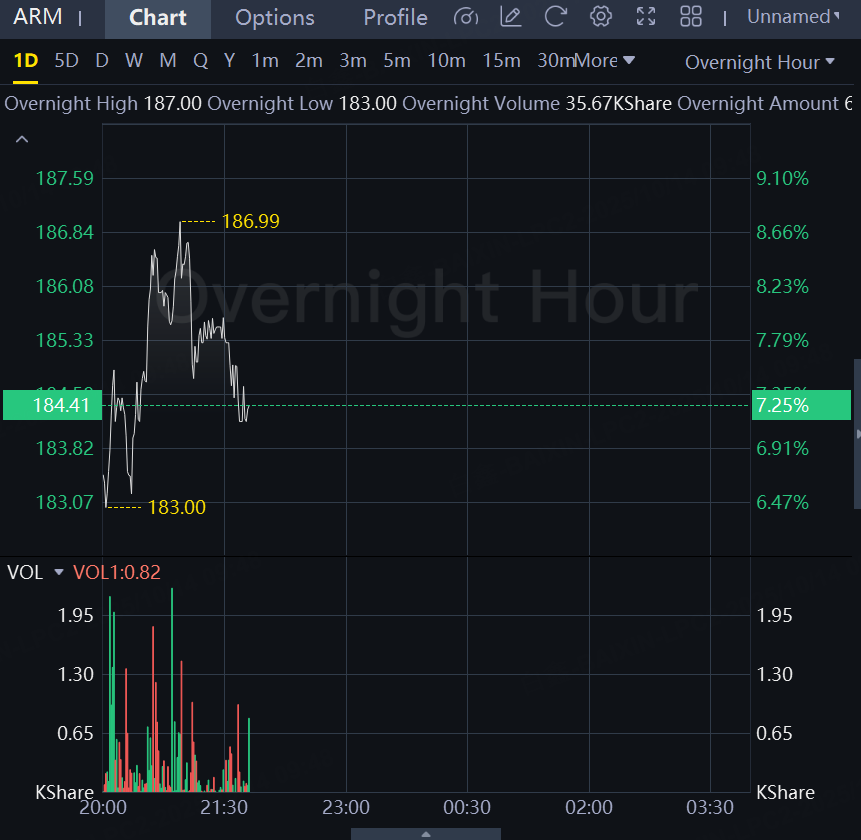This screenshot has width=861, height=840.
Task: Click the right edge panel expand arrow
Action: (856, 434)
